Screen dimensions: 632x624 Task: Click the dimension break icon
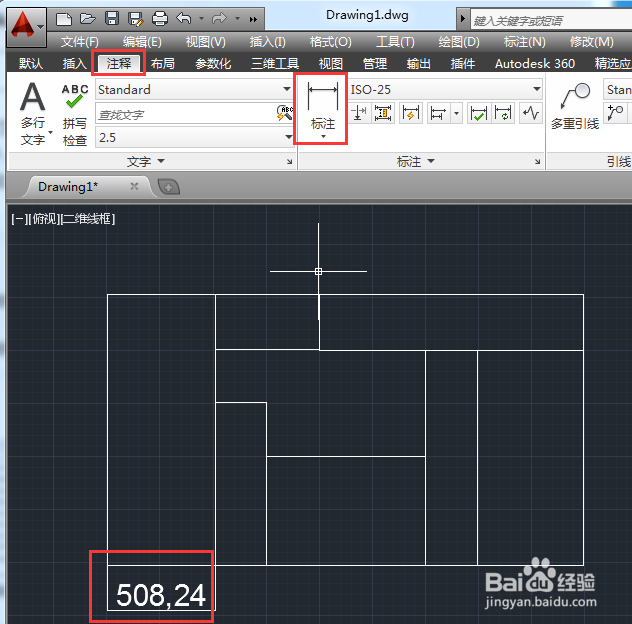359,113
